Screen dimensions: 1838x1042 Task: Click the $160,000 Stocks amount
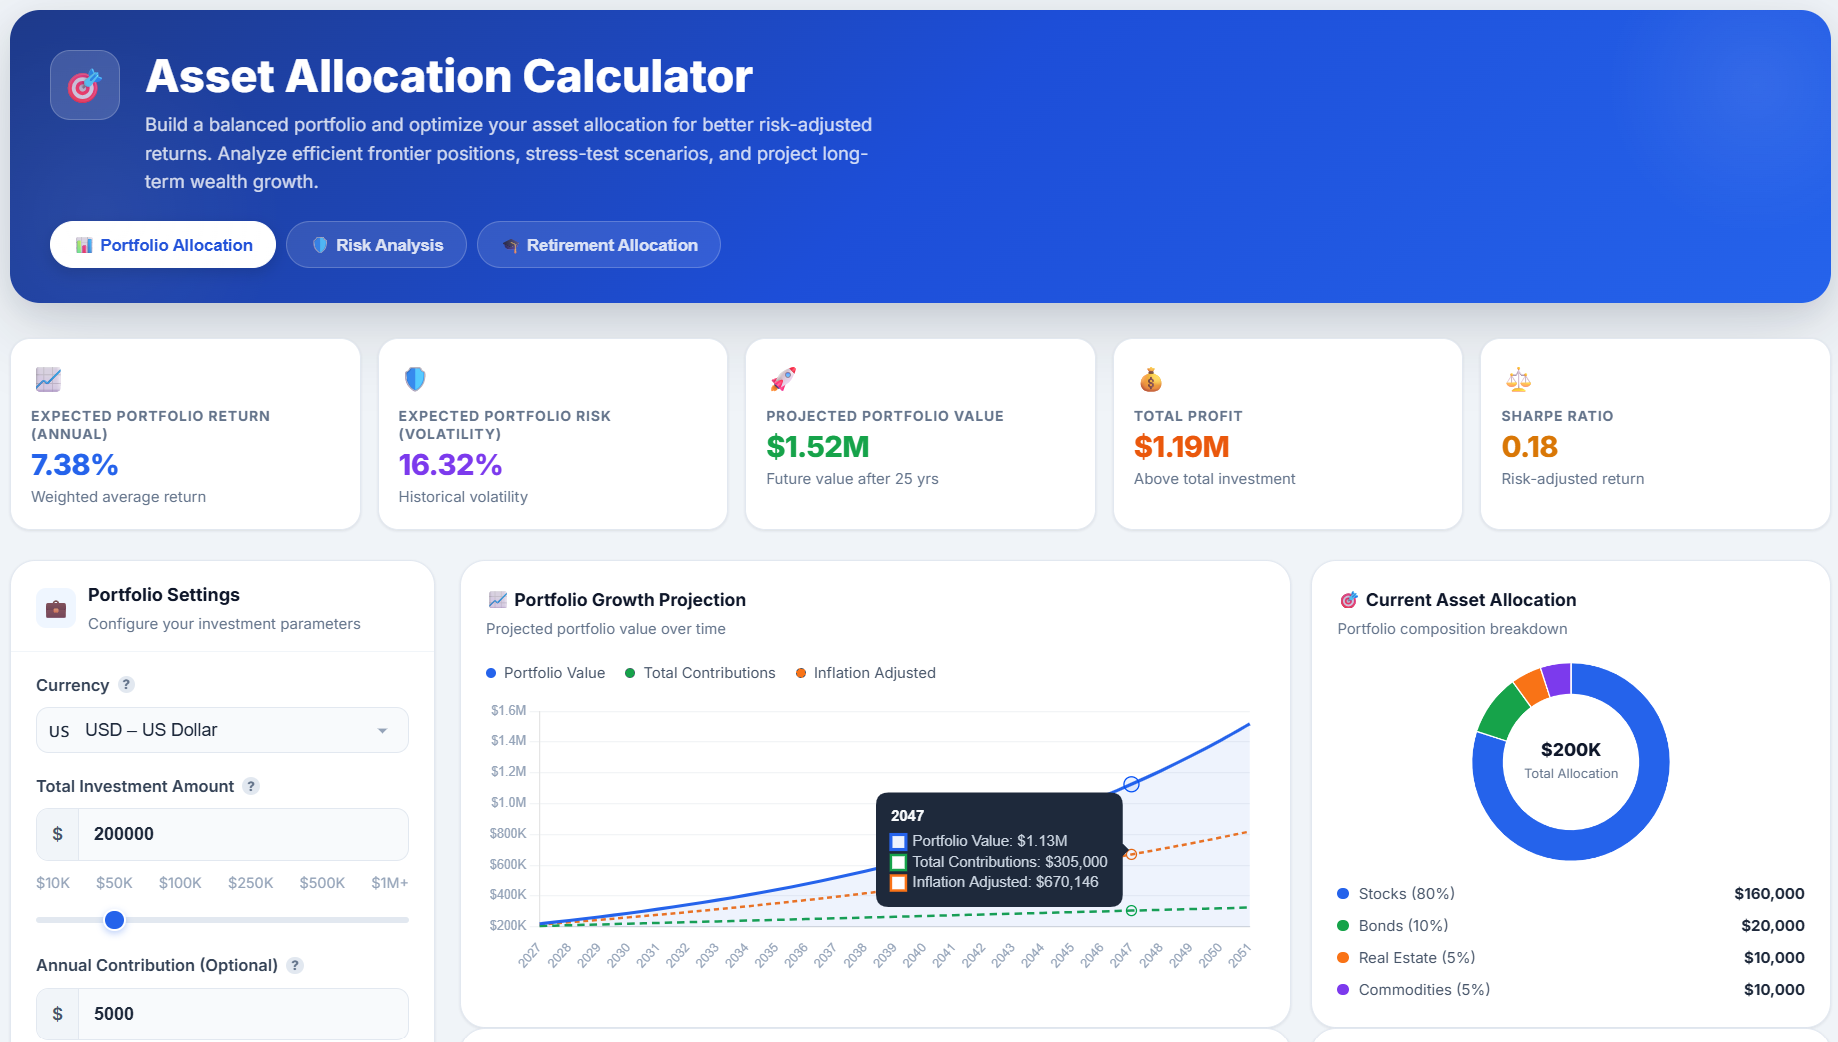[x=1769, y=894]
